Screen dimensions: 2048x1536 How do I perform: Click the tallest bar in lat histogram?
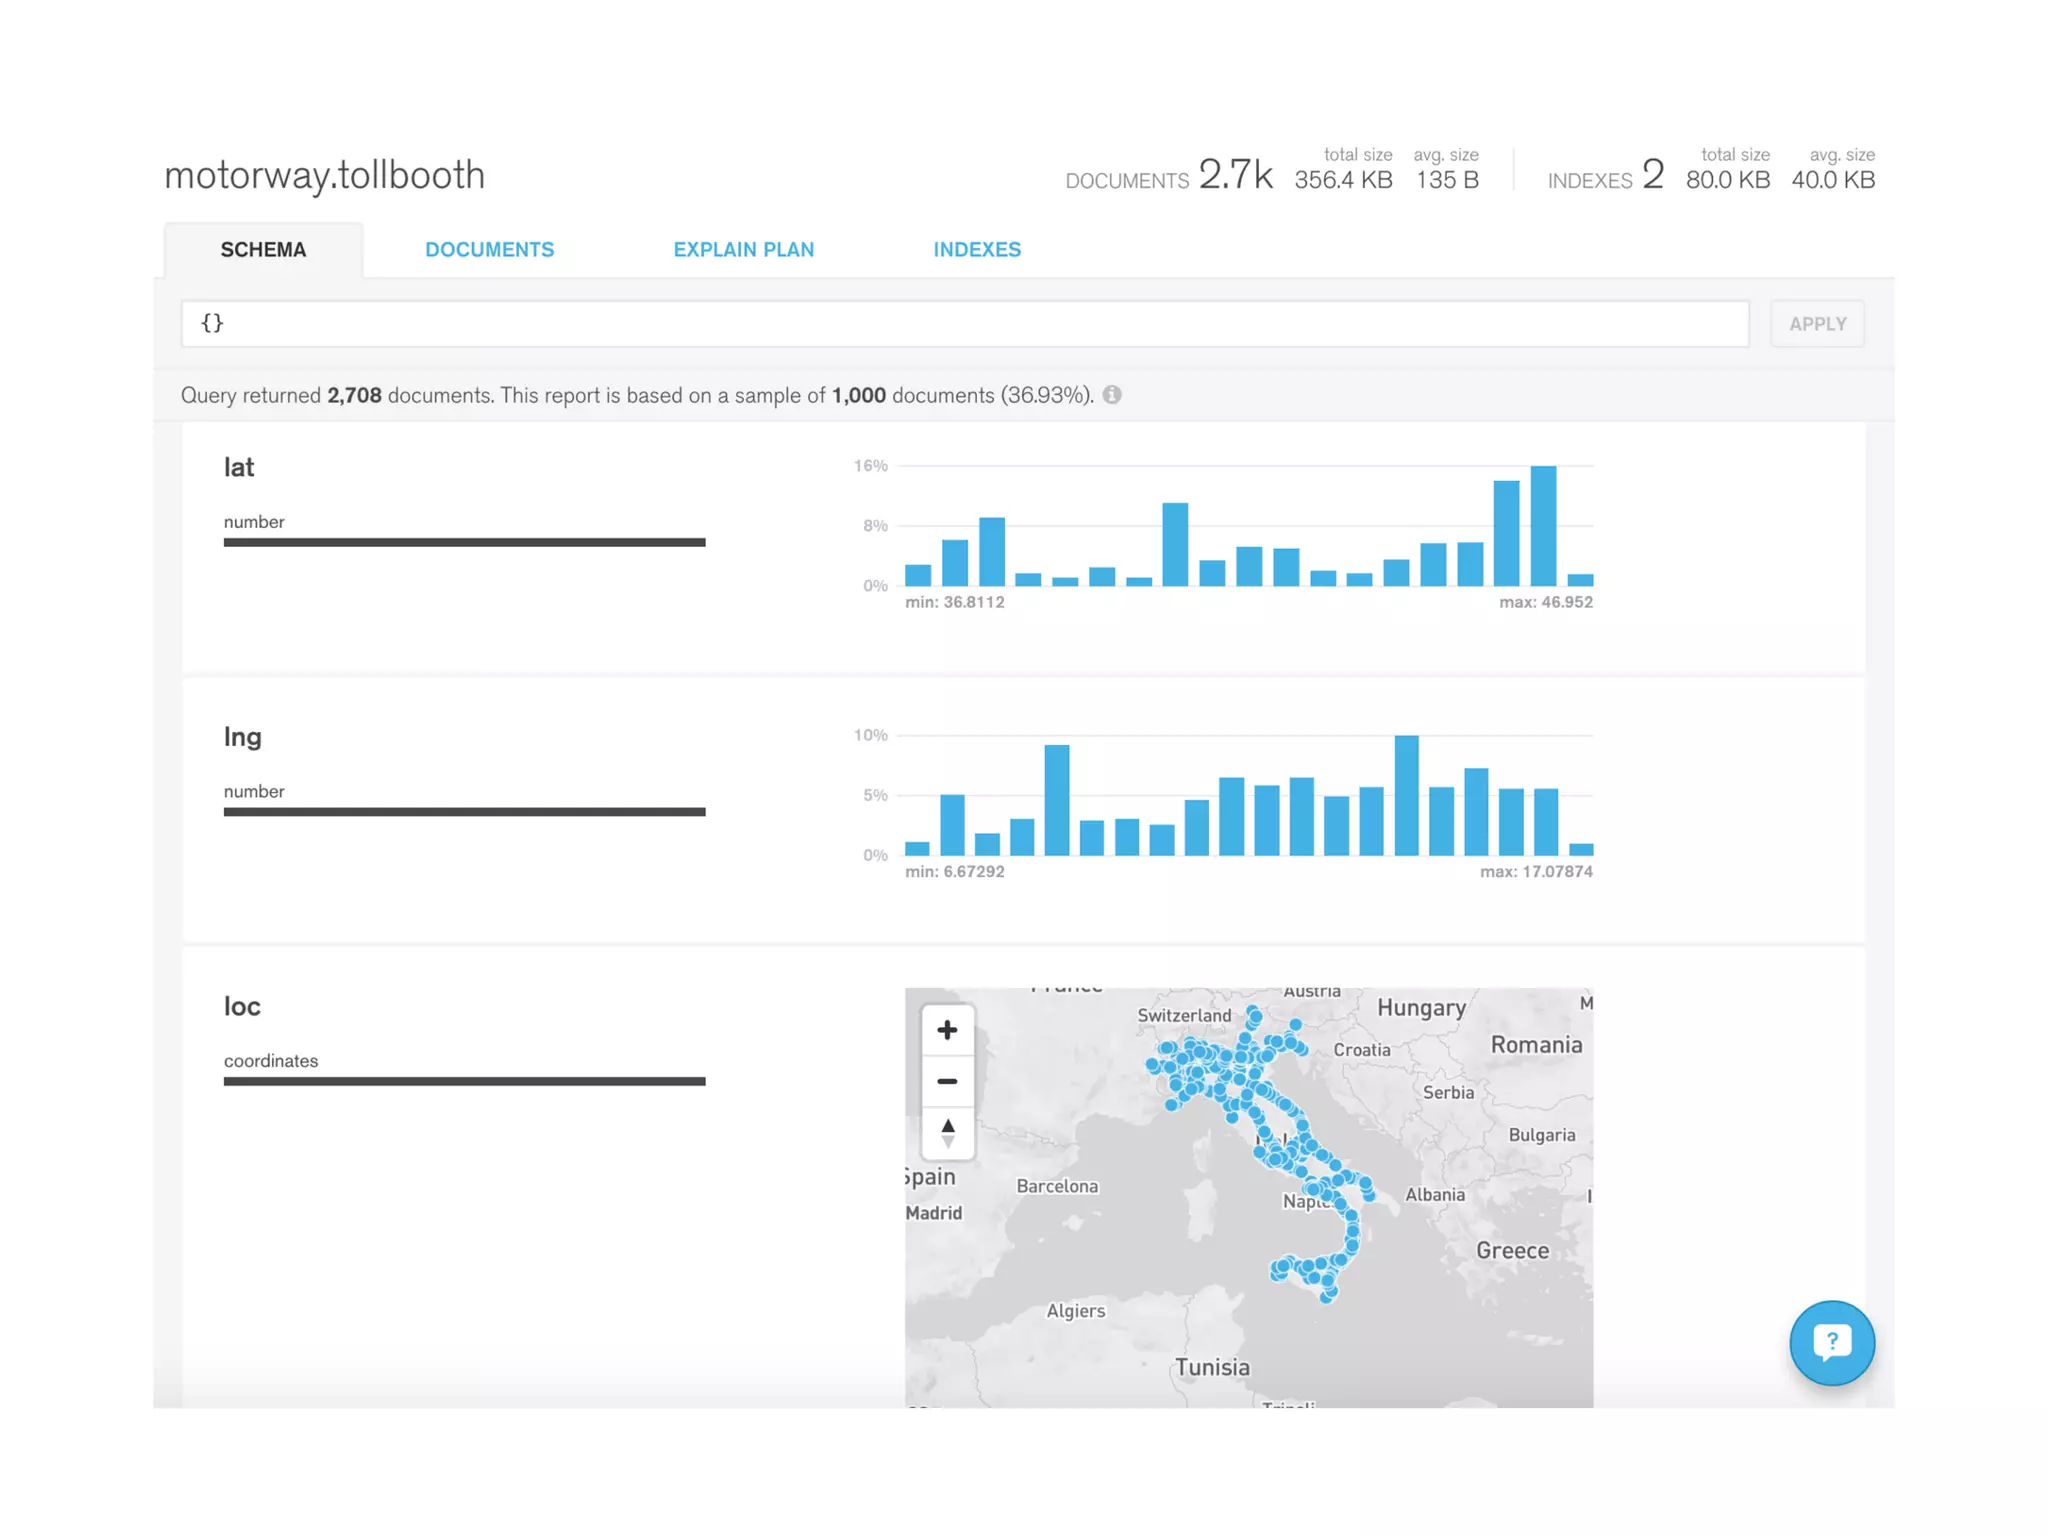(1543, 526)
